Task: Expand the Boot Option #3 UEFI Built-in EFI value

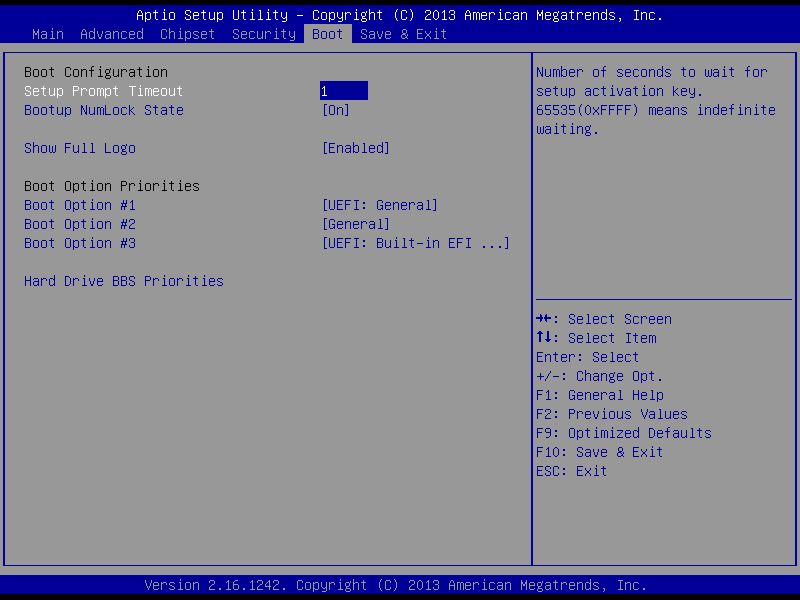Action: coord(416,243)
